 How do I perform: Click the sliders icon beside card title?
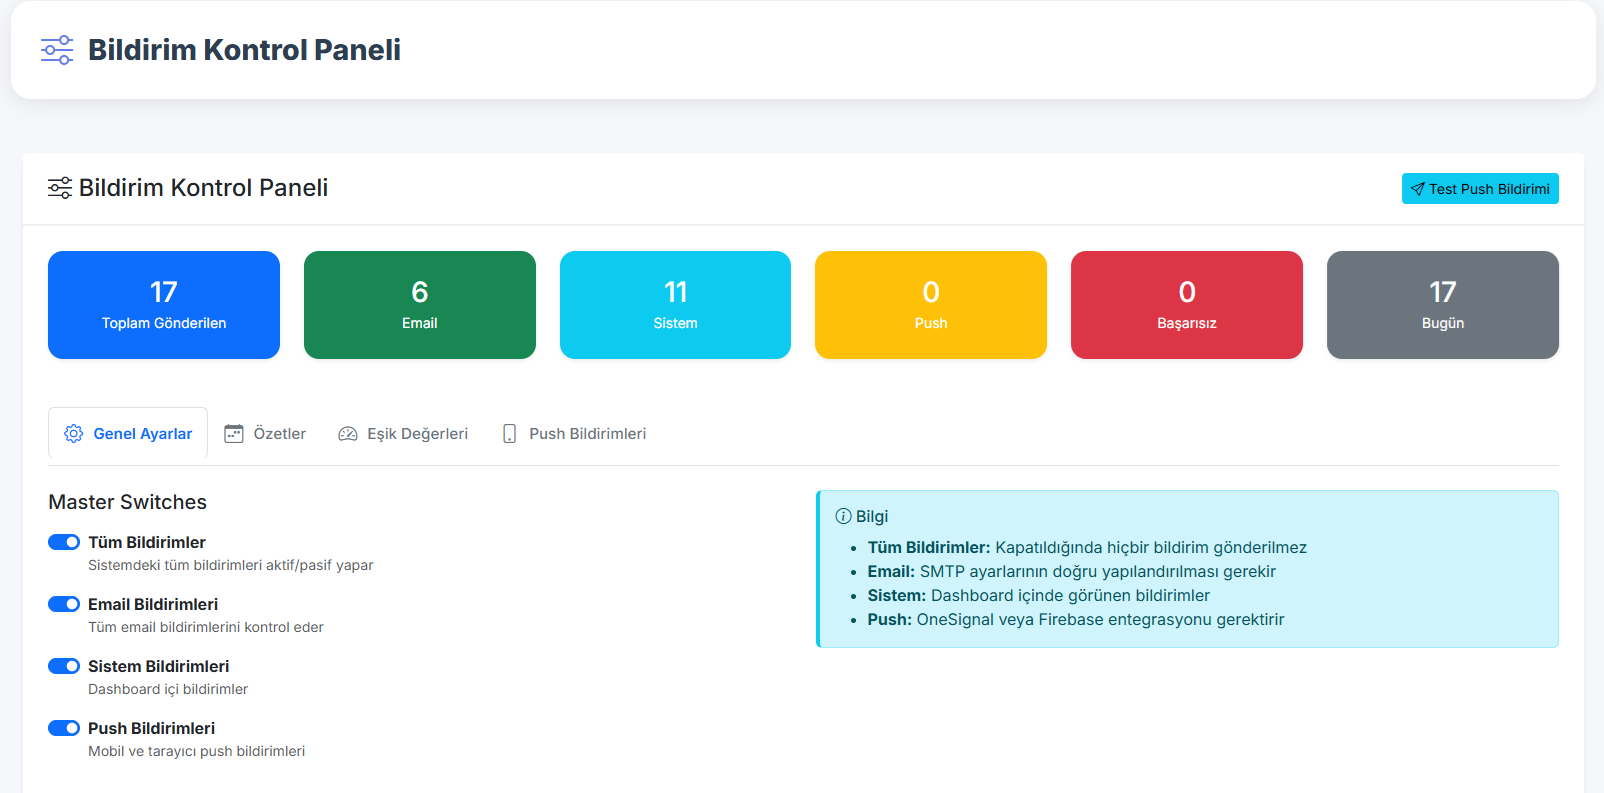point(60,188)
